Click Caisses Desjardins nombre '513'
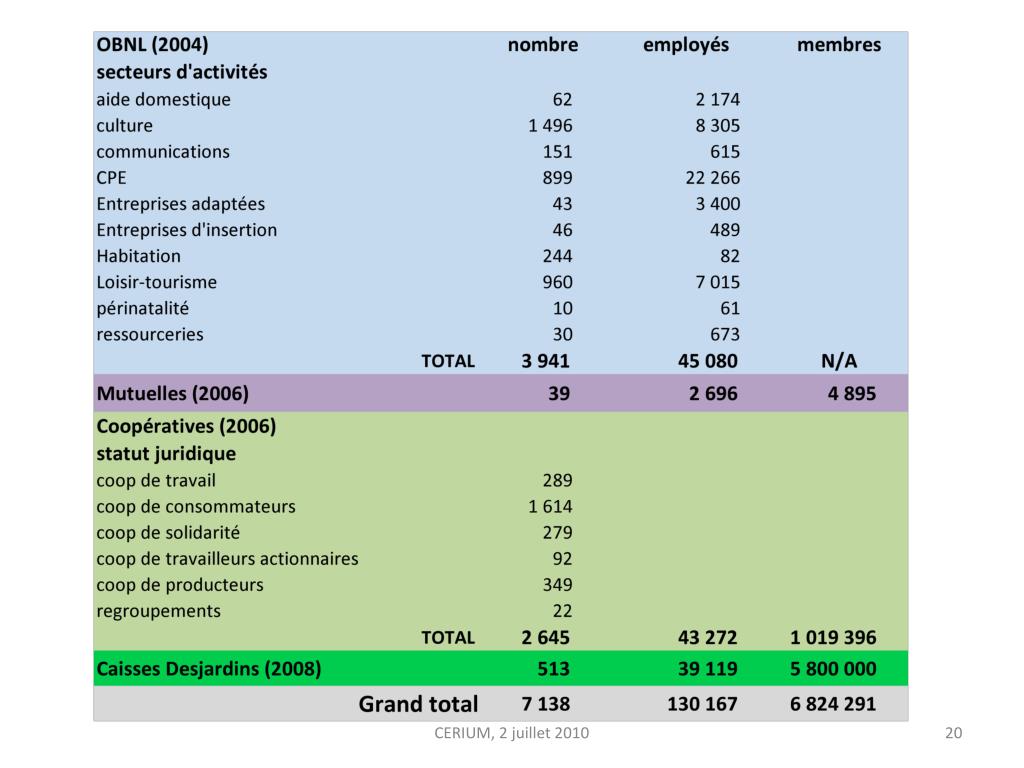Screen dimensions: 1024x768 [x=553, y=669]
